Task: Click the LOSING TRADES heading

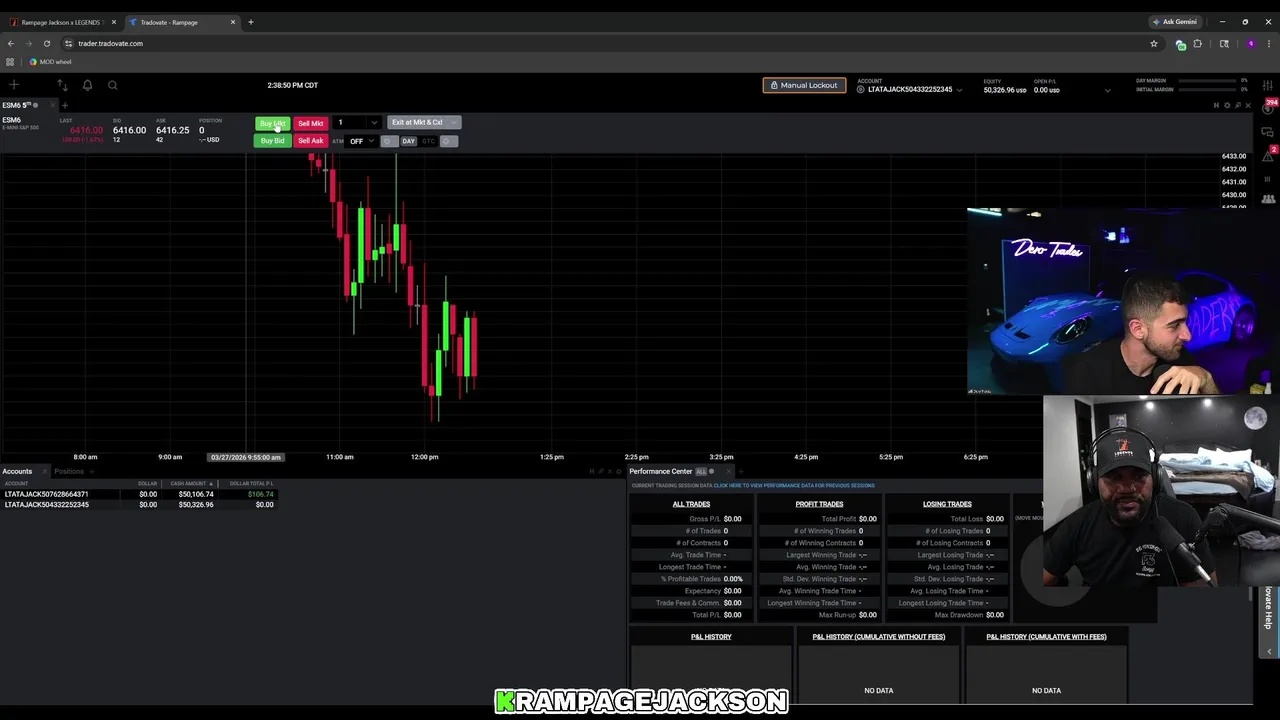Action: tap(947, 504)
